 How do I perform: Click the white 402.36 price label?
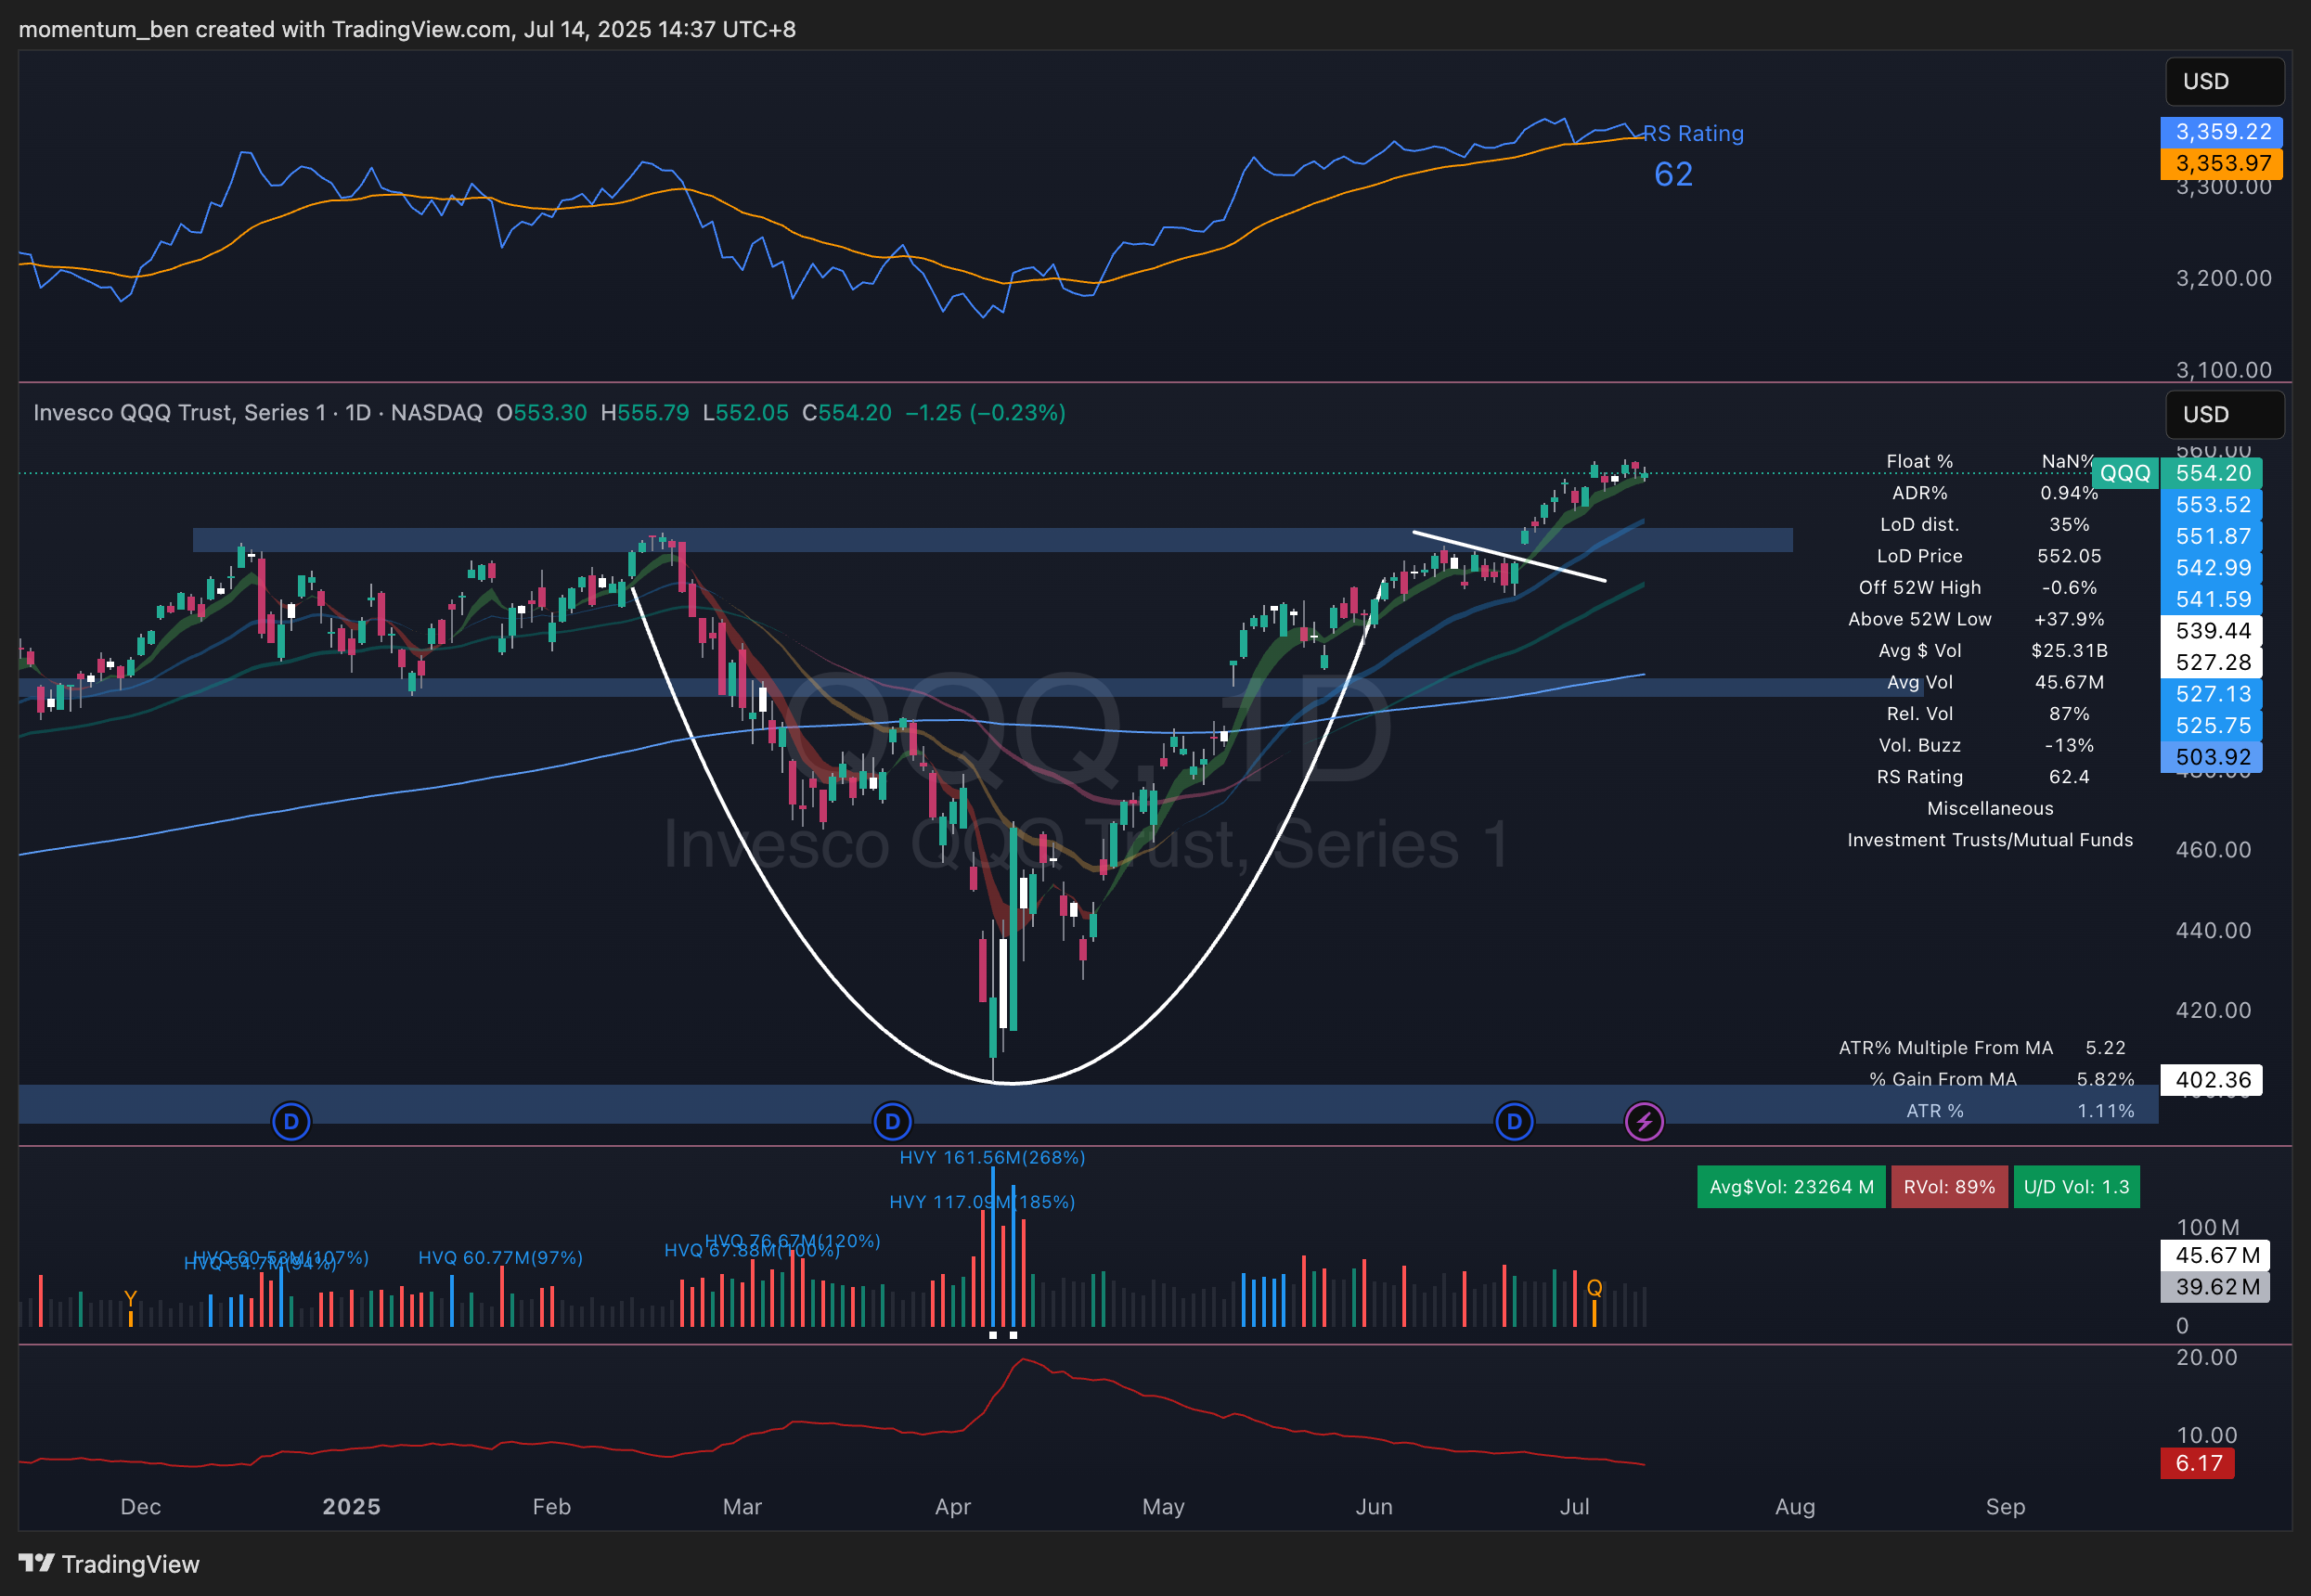(x=2212, y=1080)
